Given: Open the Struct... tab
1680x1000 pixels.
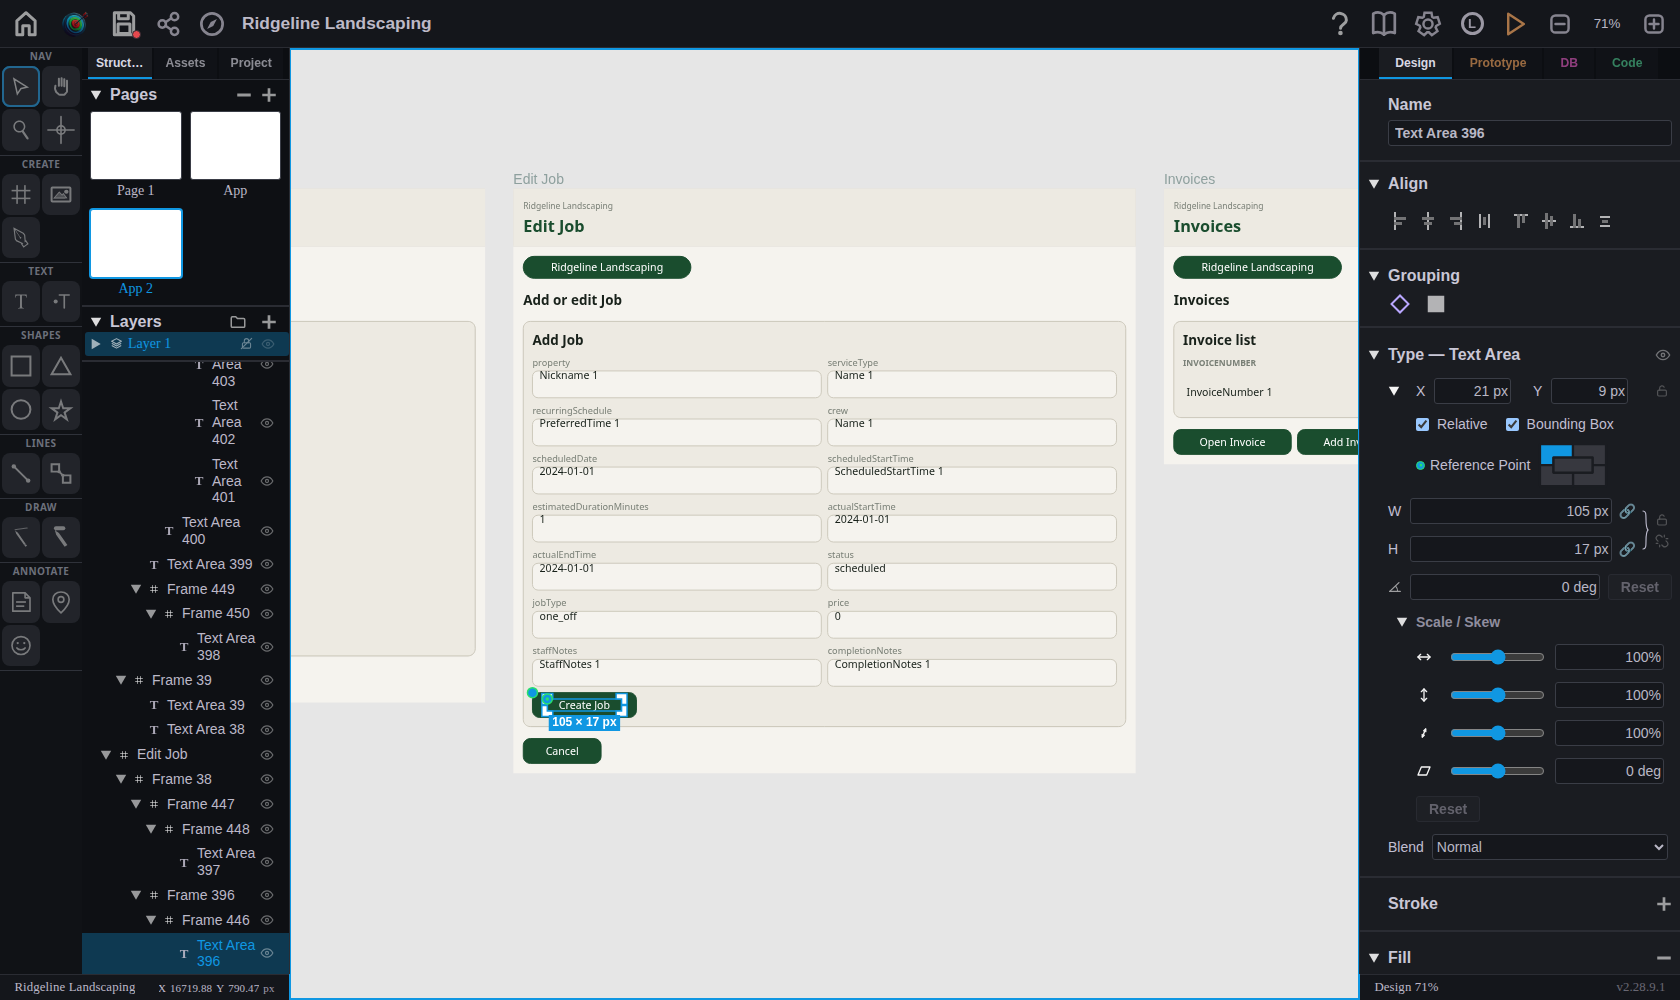Looking at the screenshot, I should pos(120,63).
